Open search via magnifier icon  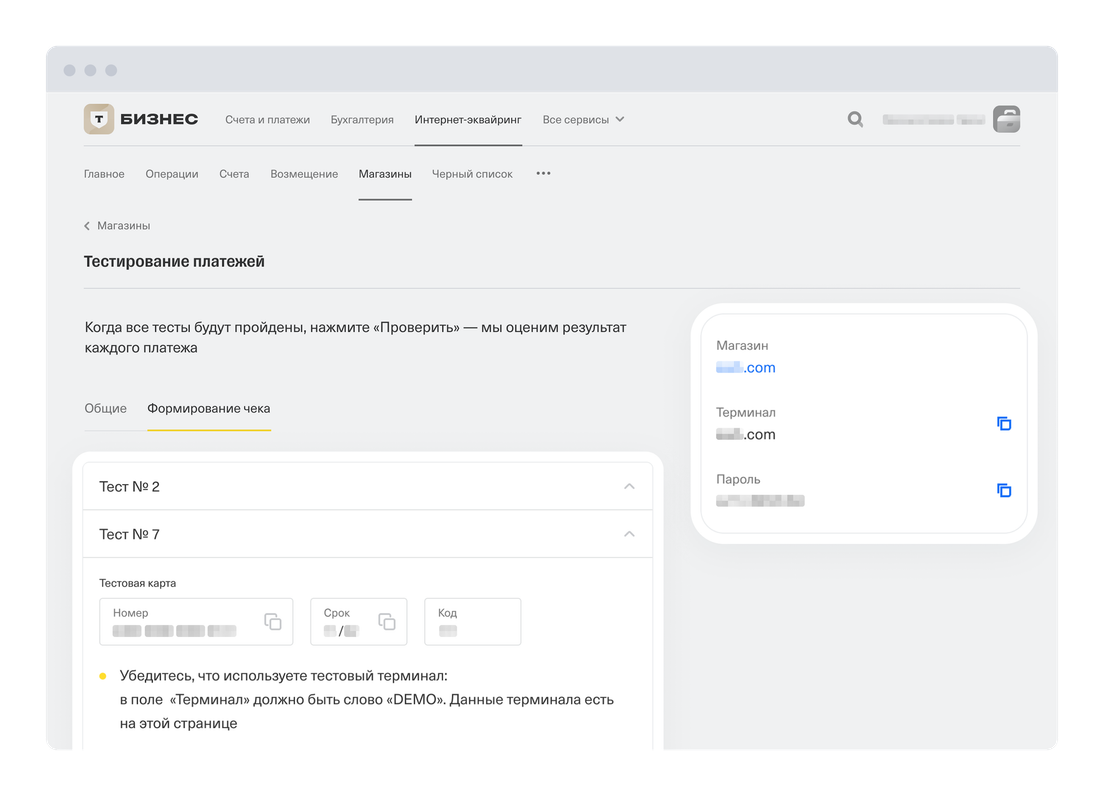click(855, 119)
